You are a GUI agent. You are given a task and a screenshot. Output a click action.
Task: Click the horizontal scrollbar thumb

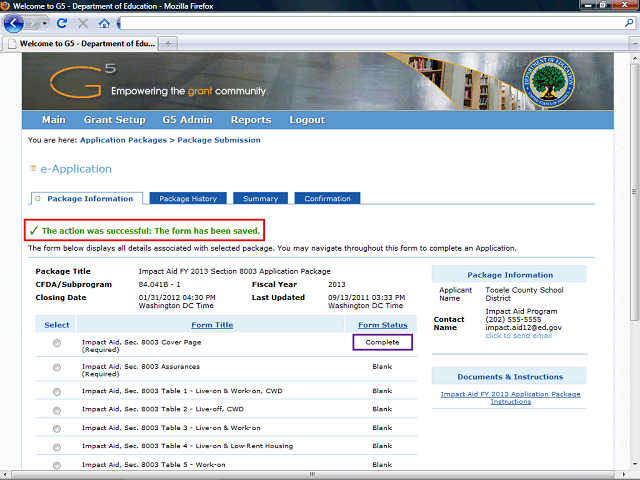click(x=312, y=474)
